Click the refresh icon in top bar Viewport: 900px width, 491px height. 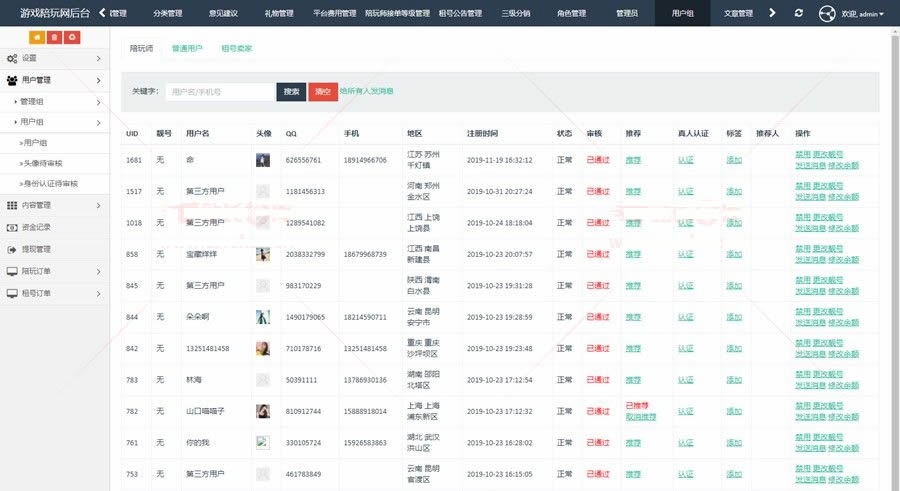coord(798,13)
